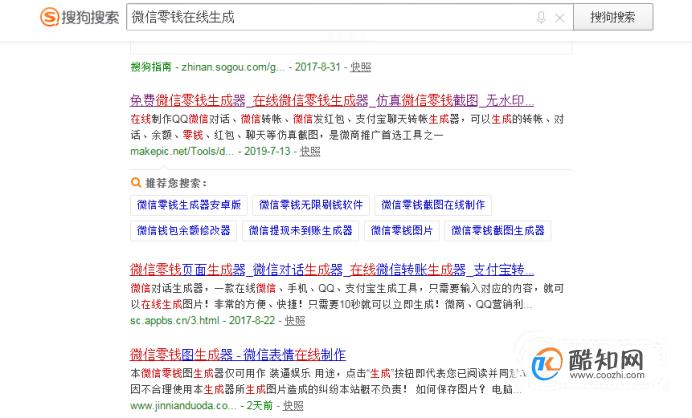Open result 免费微信零钱生成器_在线微信零钱生成器
This screenshot has height=418, width=692.
pyautogui.click(x=332, y=101)
